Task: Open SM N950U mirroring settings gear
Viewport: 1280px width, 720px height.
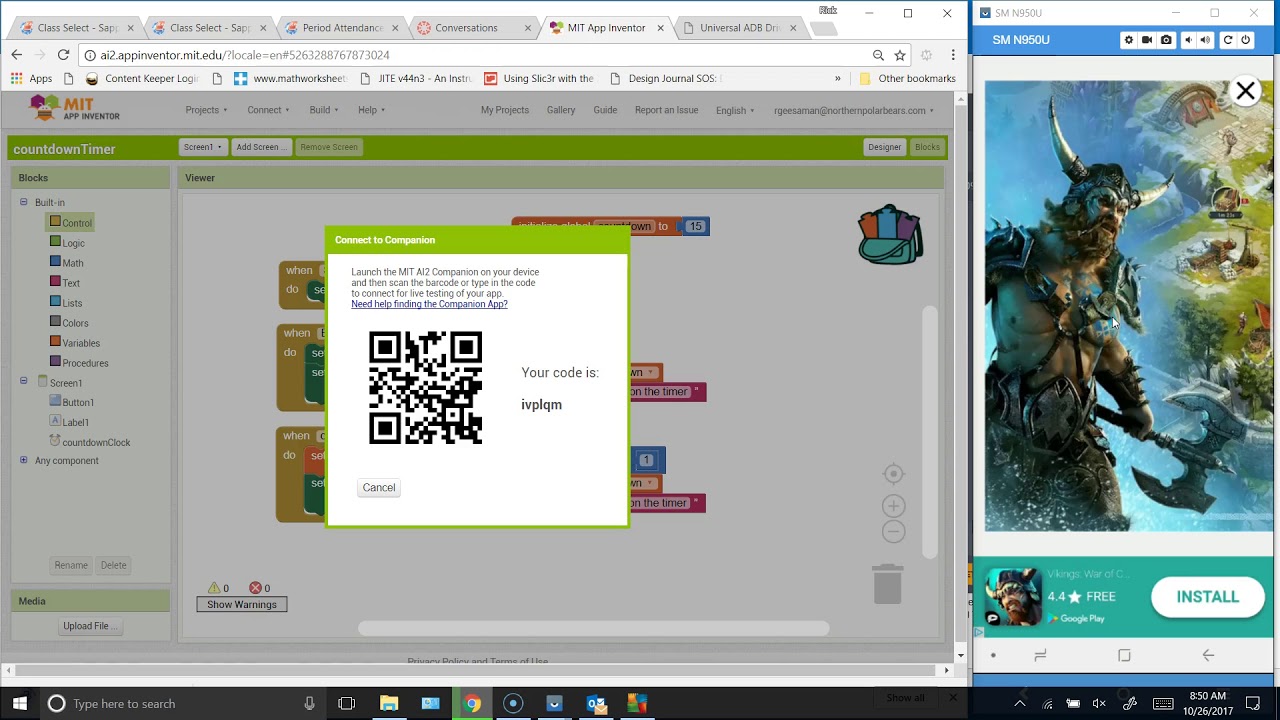Action: pyautogui.click(x=1129, y=40)
